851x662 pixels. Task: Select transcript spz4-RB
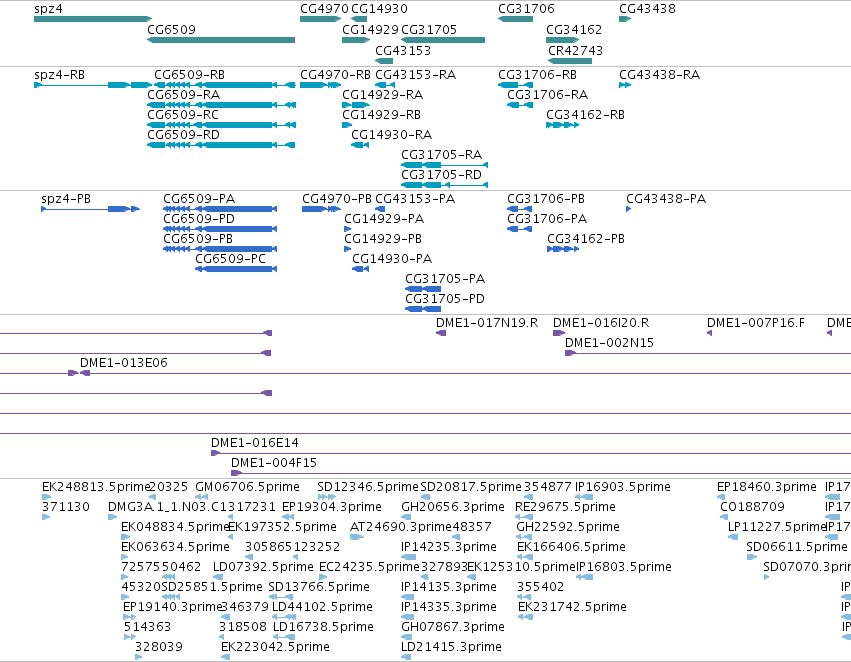coord(93,85)
